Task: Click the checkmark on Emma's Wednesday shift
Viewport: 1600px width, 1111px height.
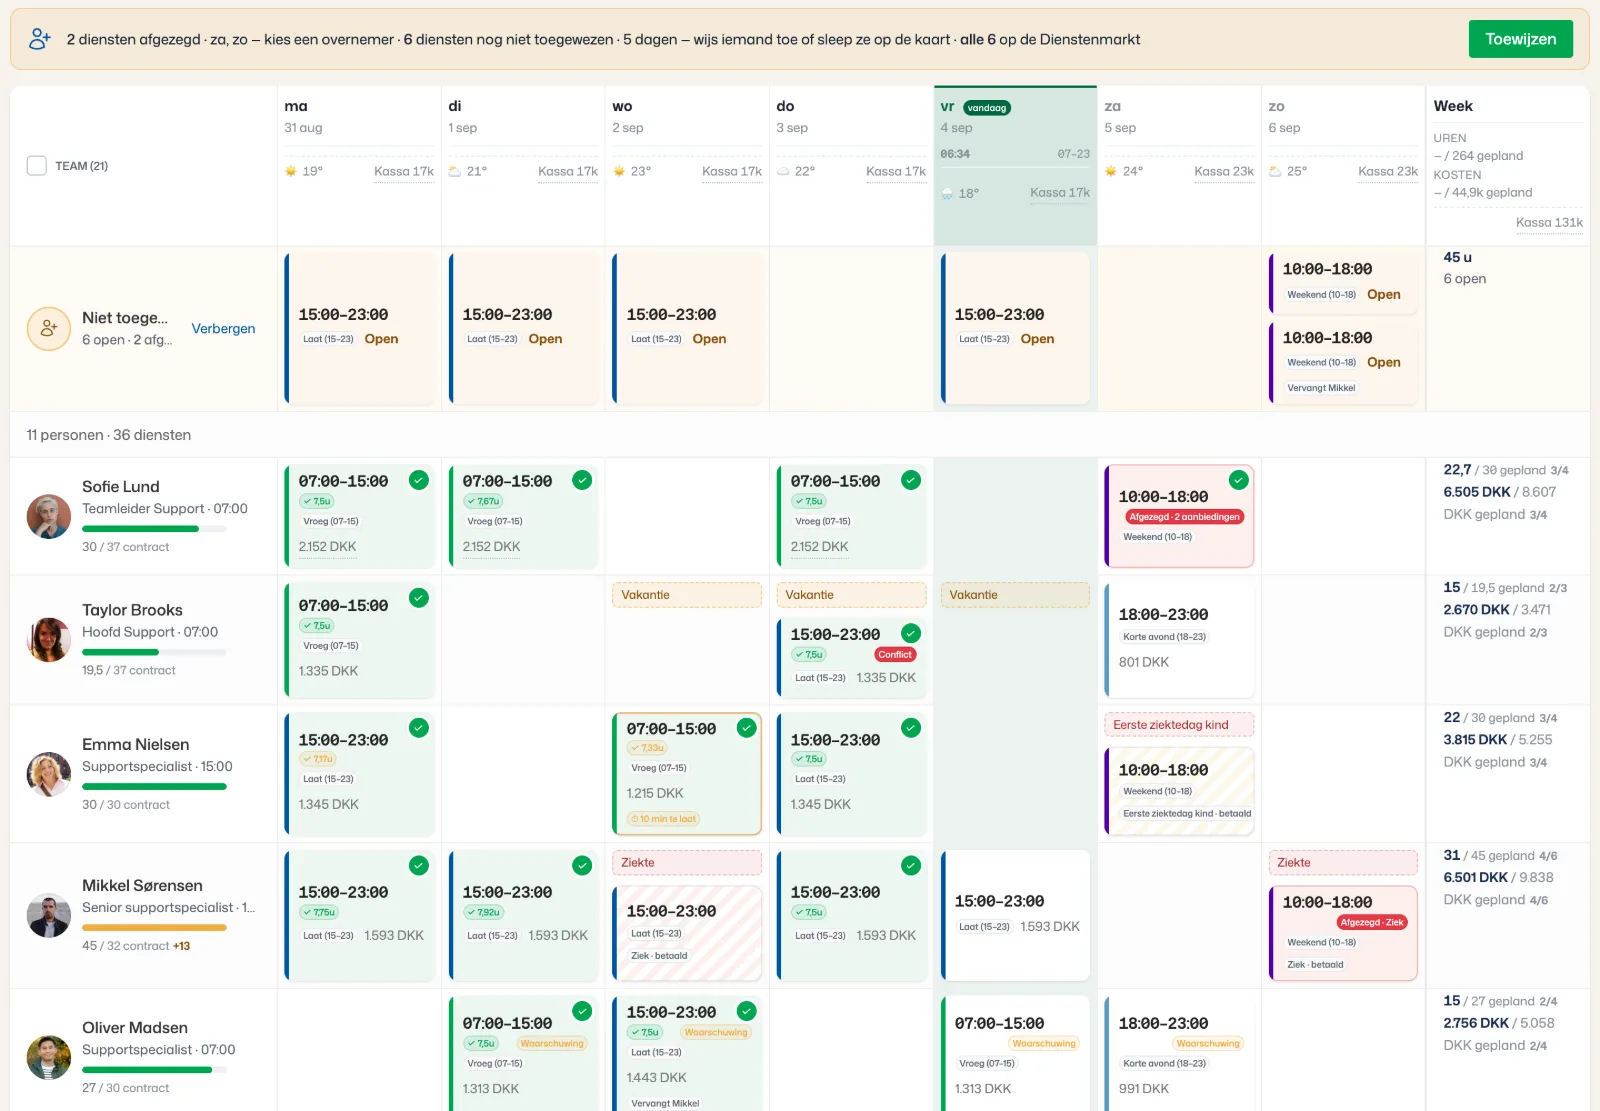Action: tap(747, 728)
